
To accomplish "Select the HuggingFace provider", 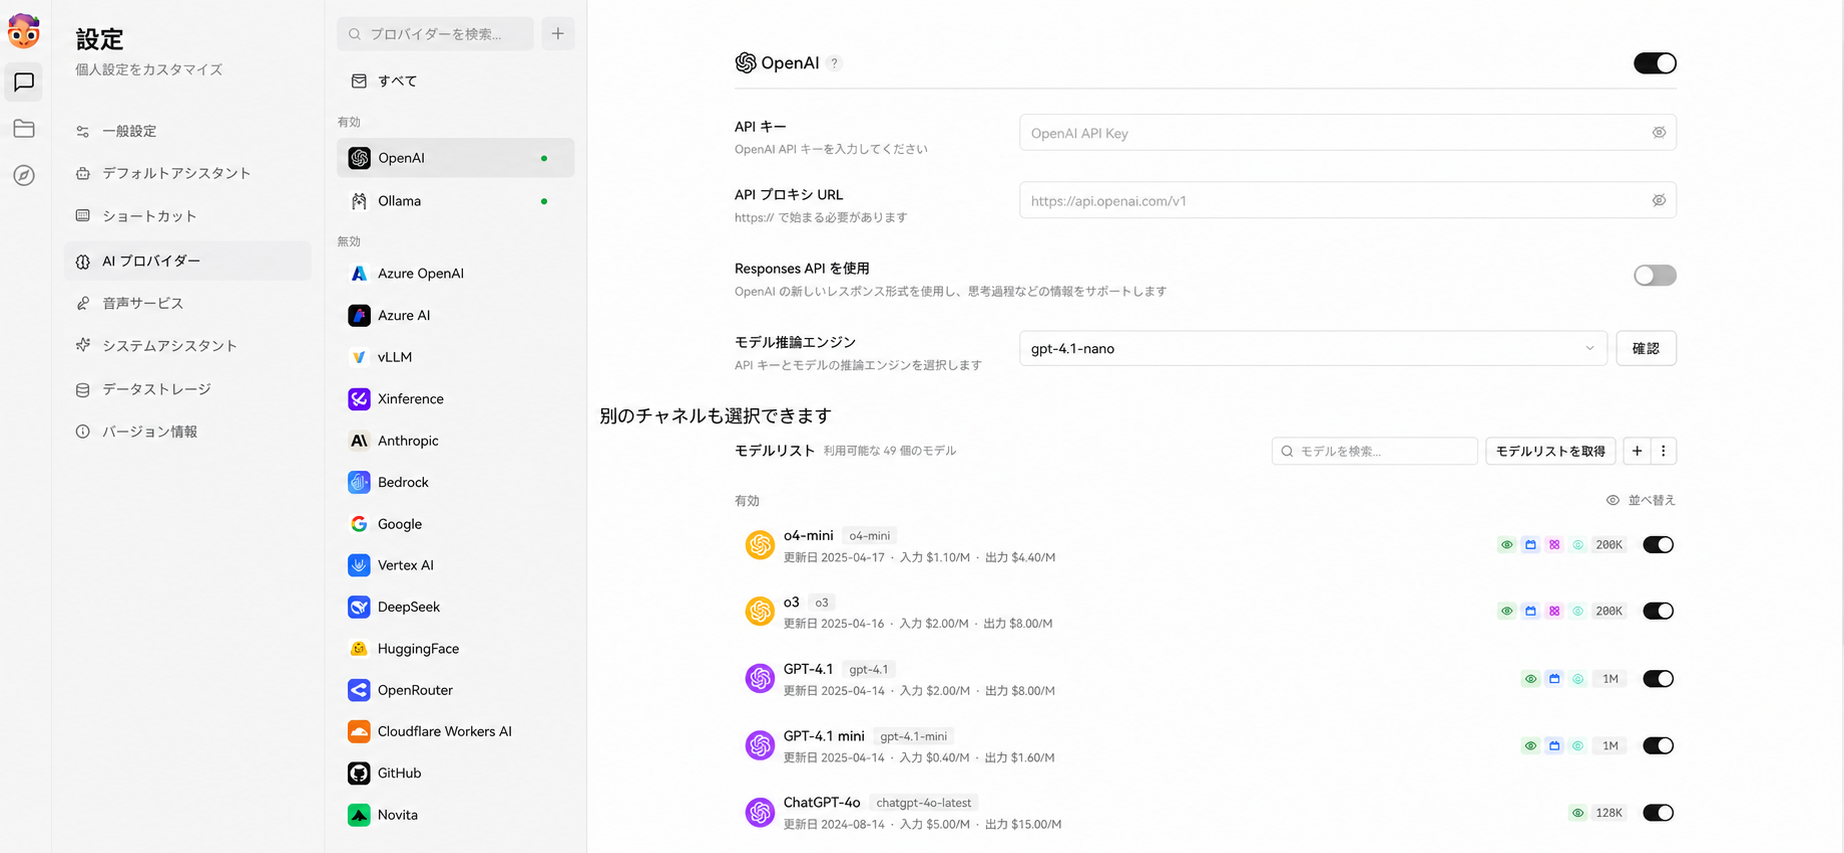I will [456, 649].
